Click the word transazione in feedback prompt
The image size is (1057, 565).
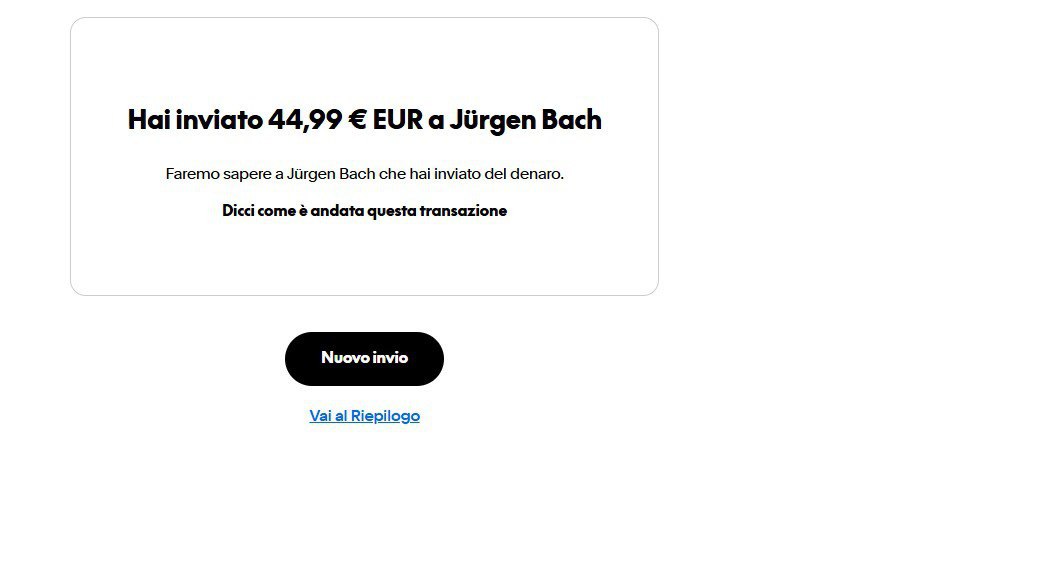click(x=463, y=211)
